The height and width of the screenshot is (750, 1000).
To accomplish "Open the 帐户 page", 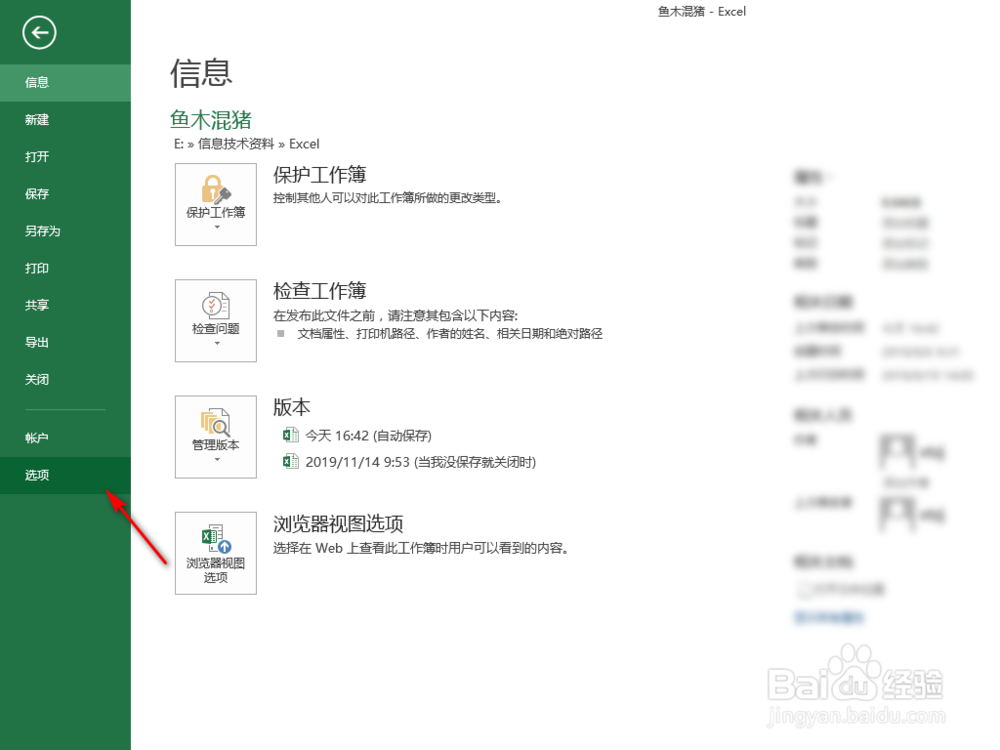I will [x=65, y=438].
